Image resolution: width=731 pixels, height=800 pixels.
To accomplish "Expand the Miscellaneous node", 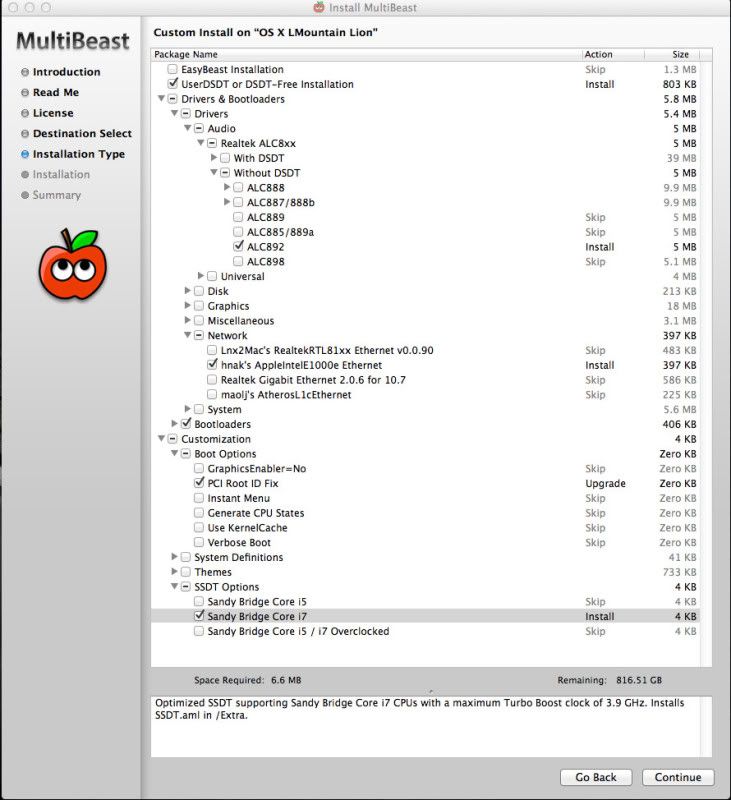I will [188, 320].
